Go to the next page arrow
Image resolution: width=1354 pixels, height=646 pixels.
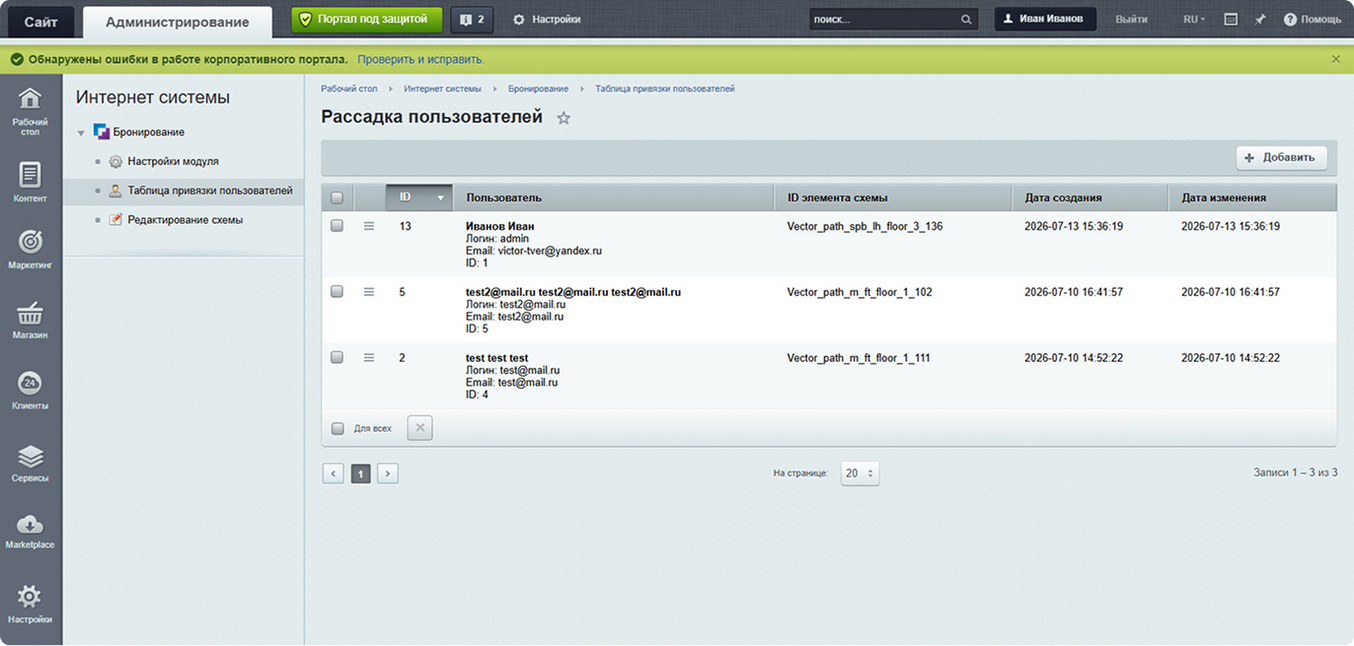pos(388,473)
